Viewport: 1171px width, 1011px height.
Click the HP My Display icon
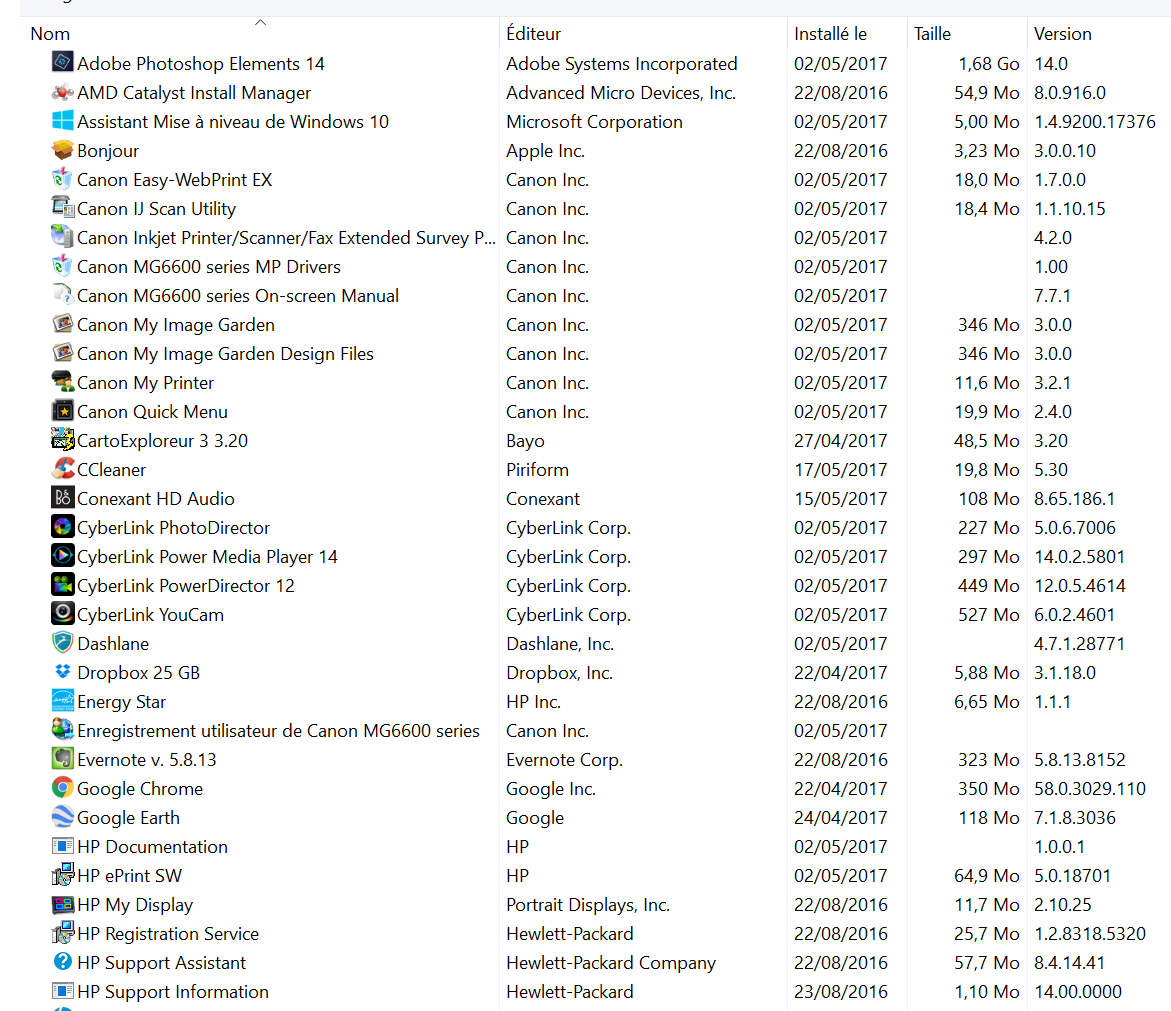(x=63, y=903)
